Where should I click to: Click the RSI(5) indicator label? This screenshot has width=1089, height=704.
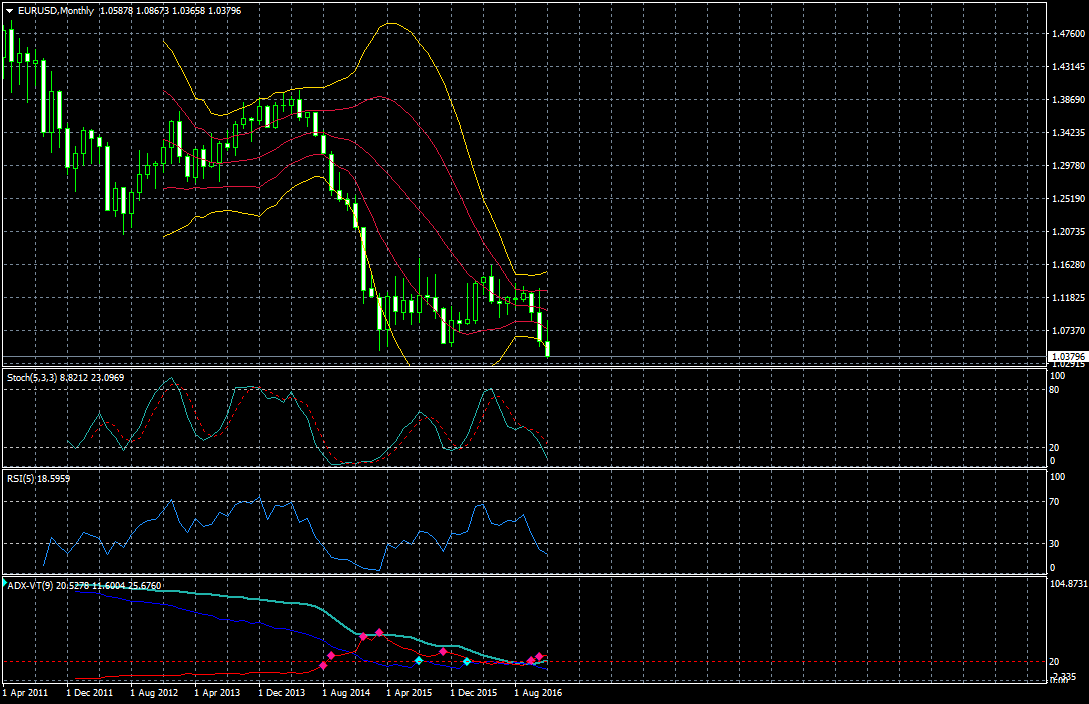point(22,479)
